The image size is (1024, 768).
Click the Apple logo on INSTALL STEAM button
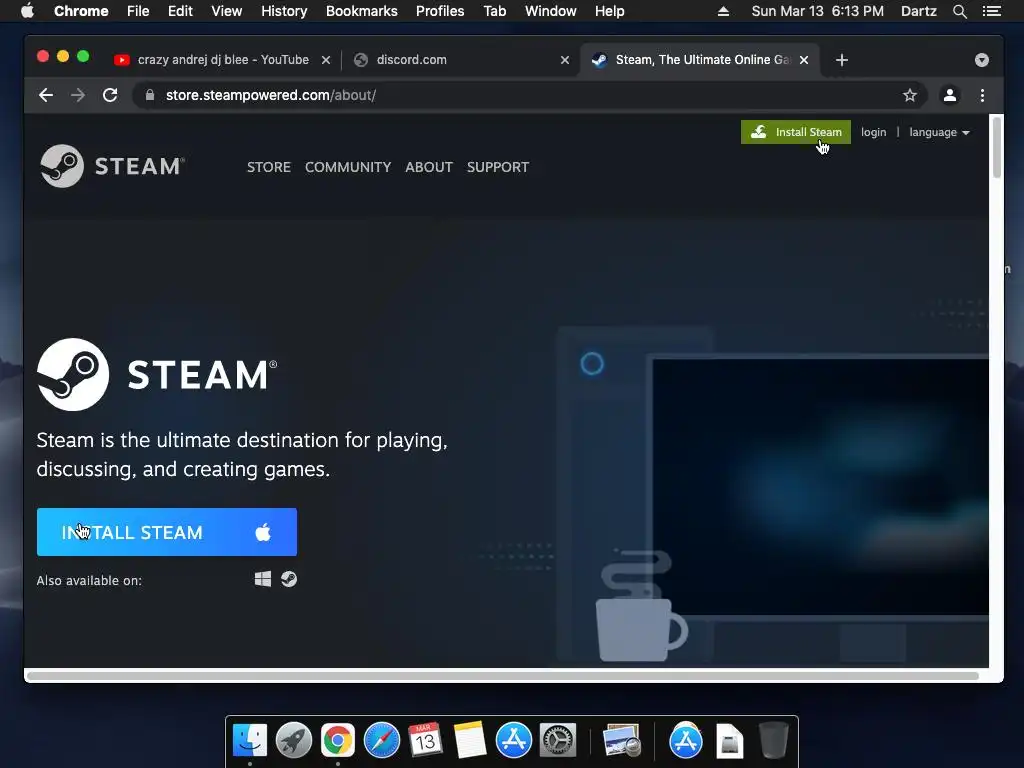coord(263,532)
